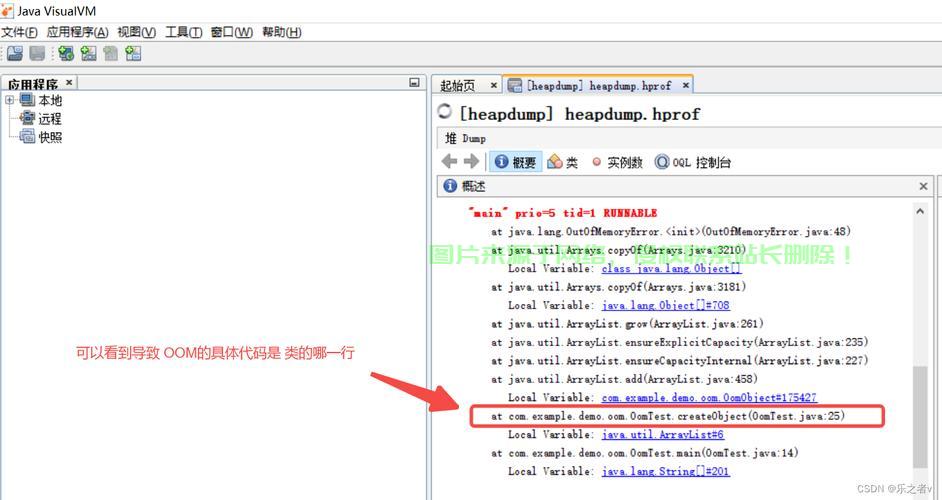
Task: Click the scrollbar up arrow
Action: tap(920, 211)
